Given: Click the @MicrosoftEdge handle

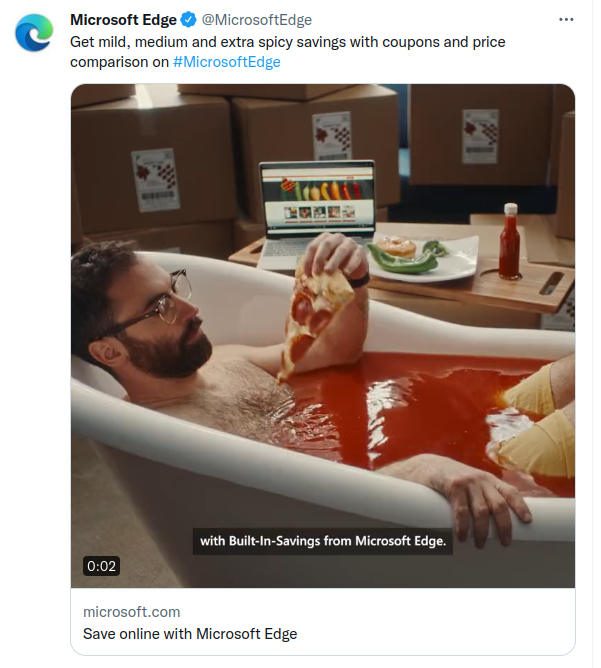Looking at the screenshot, I should pyautogui.click(x=256, y=20).
